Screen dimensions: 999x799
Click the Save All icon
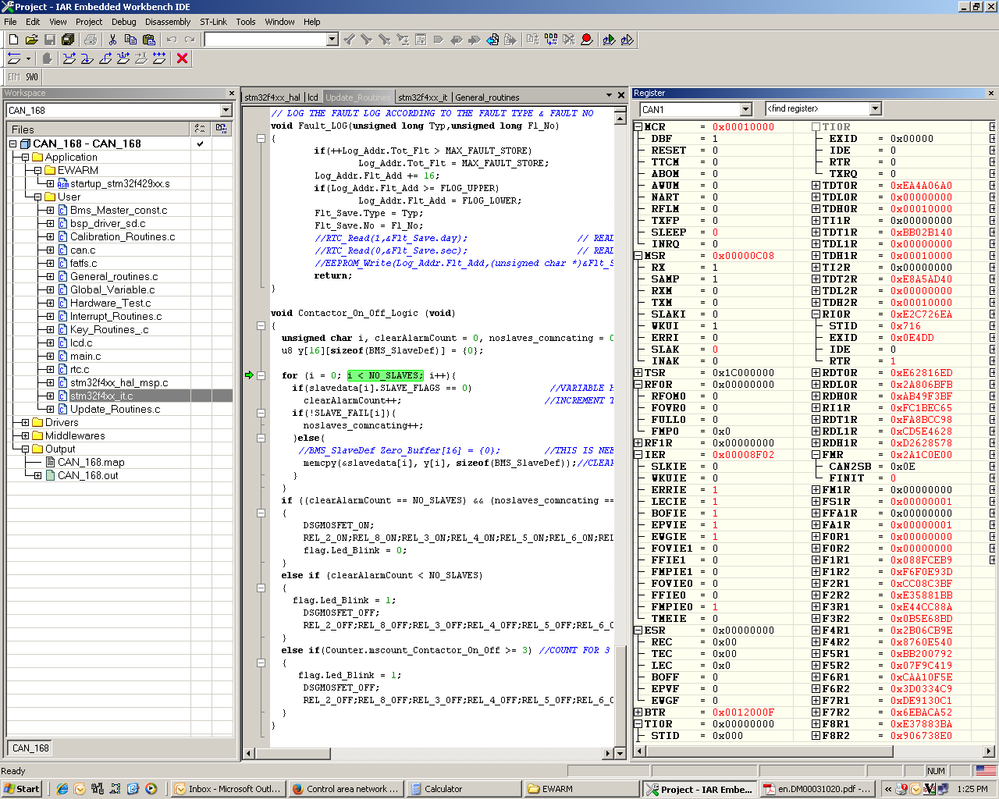[x=67, y=40]
